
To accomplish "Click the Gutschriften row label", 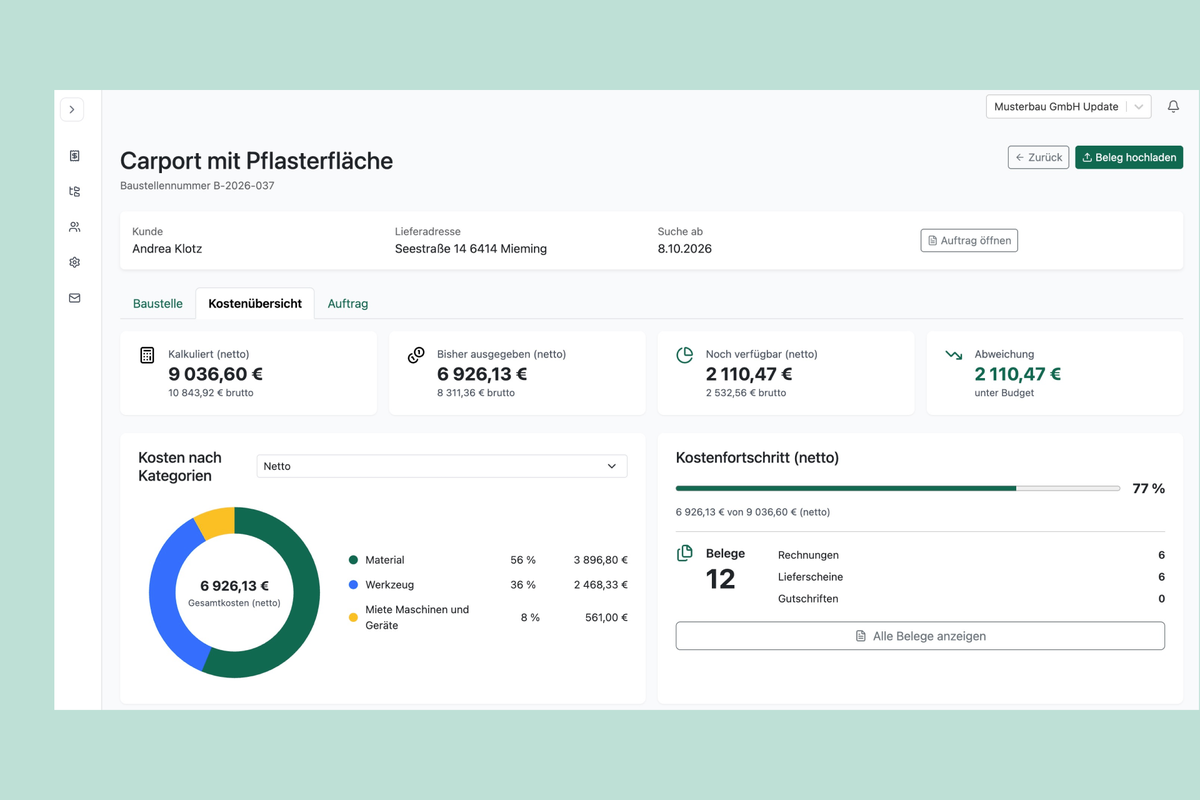I will coord(808,599).
